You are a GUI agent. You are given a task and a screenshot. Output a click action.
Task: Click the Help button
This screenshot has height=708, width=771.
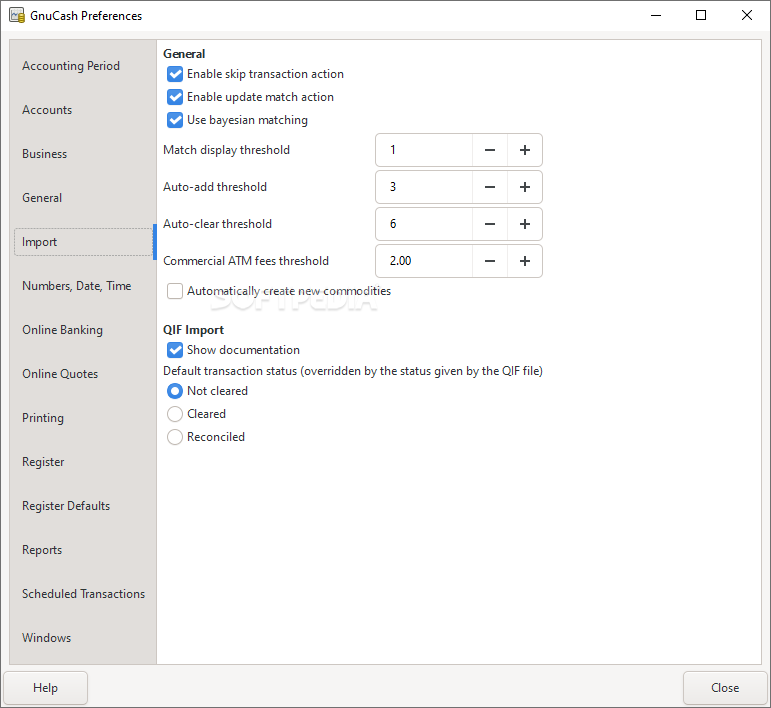pos(46,688)
